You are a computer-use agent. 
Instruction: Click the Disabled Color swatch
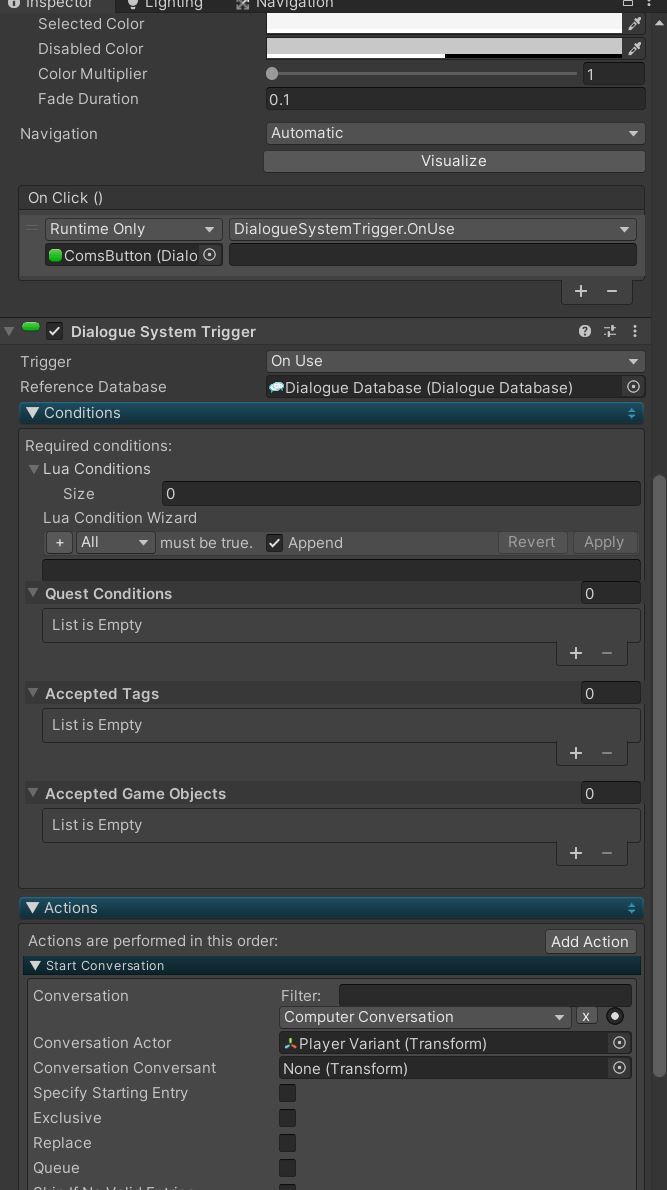pos(445,49)
